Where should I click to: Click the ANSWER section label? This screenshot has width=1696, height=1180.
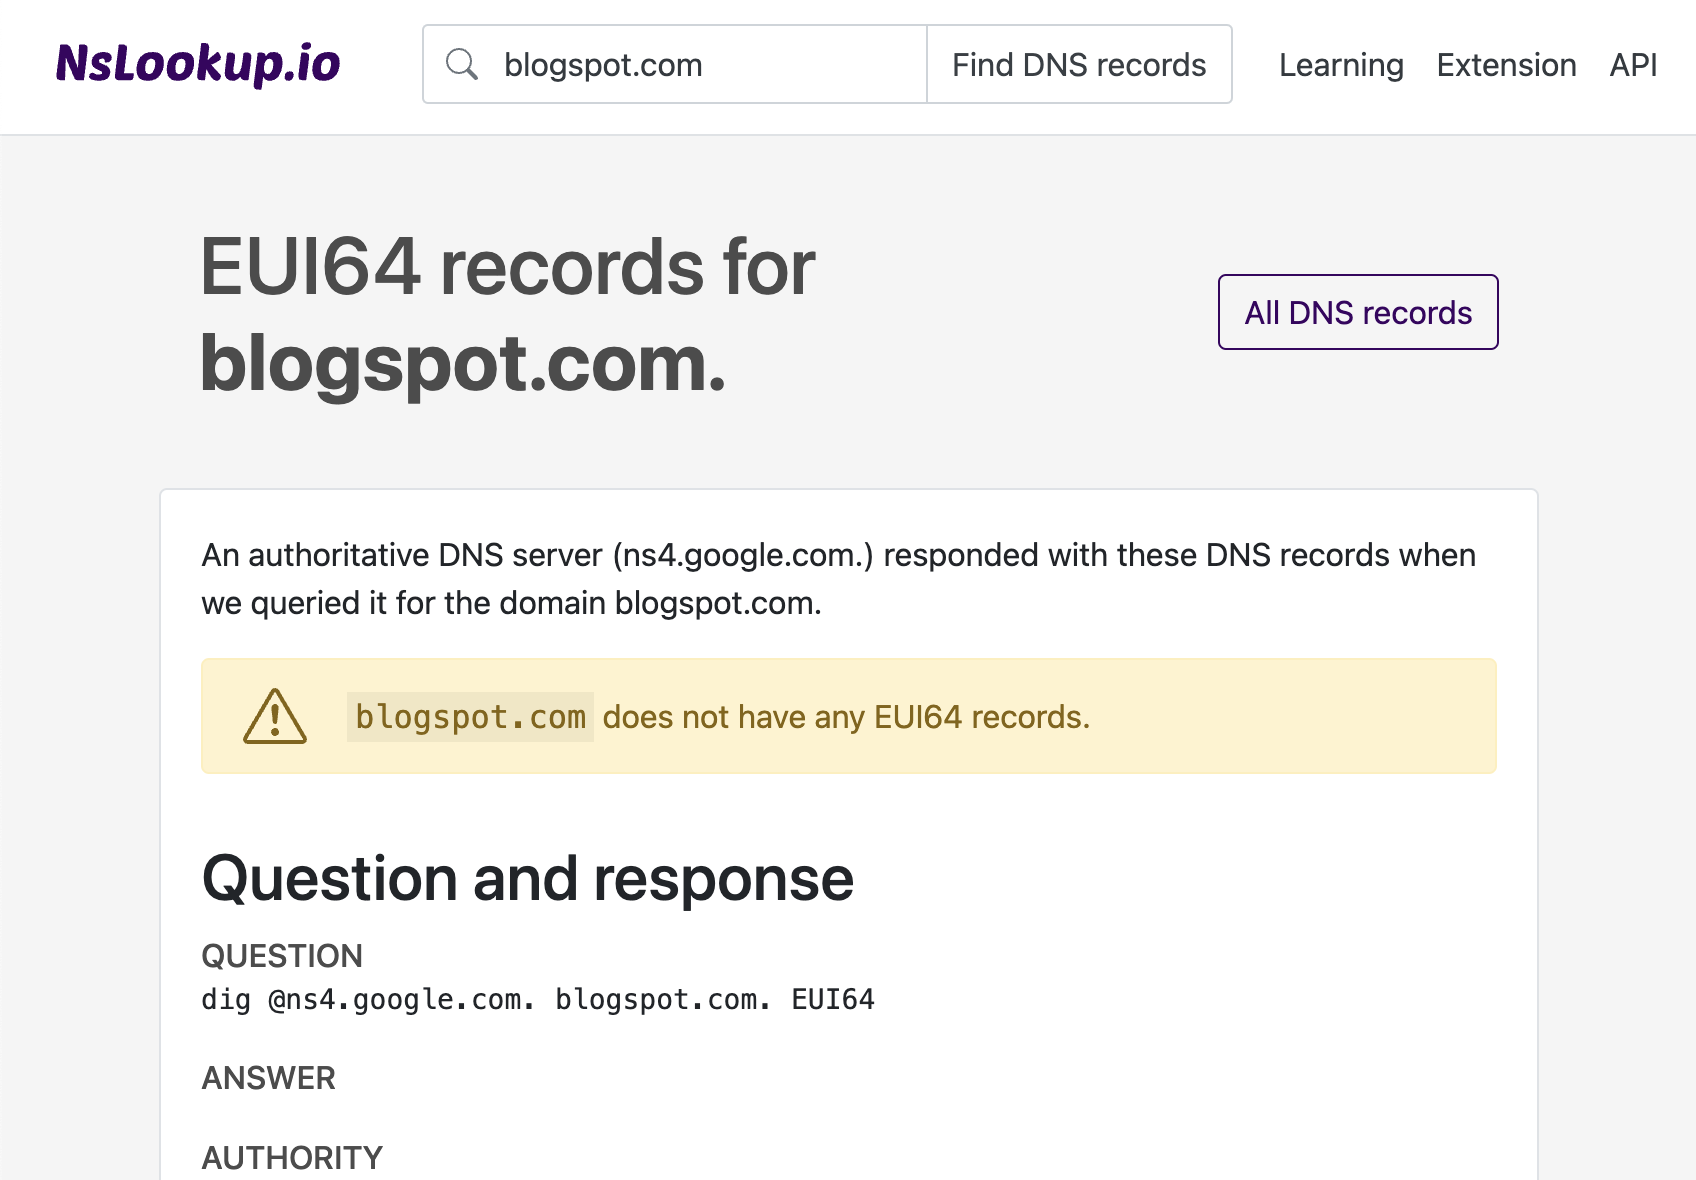pyautogui.click(x=268, y=1077)
